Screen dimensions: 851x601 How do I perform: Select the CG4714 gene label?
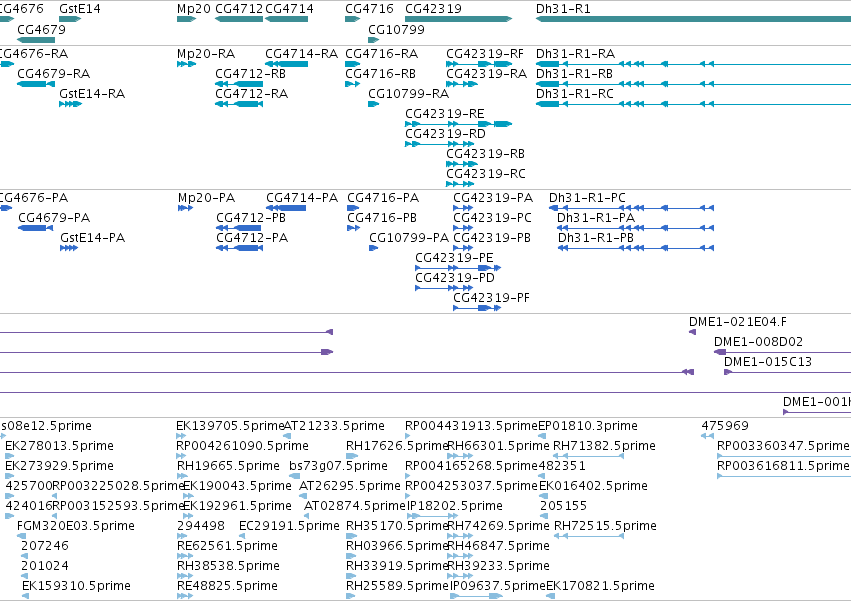tap(289, 9)
